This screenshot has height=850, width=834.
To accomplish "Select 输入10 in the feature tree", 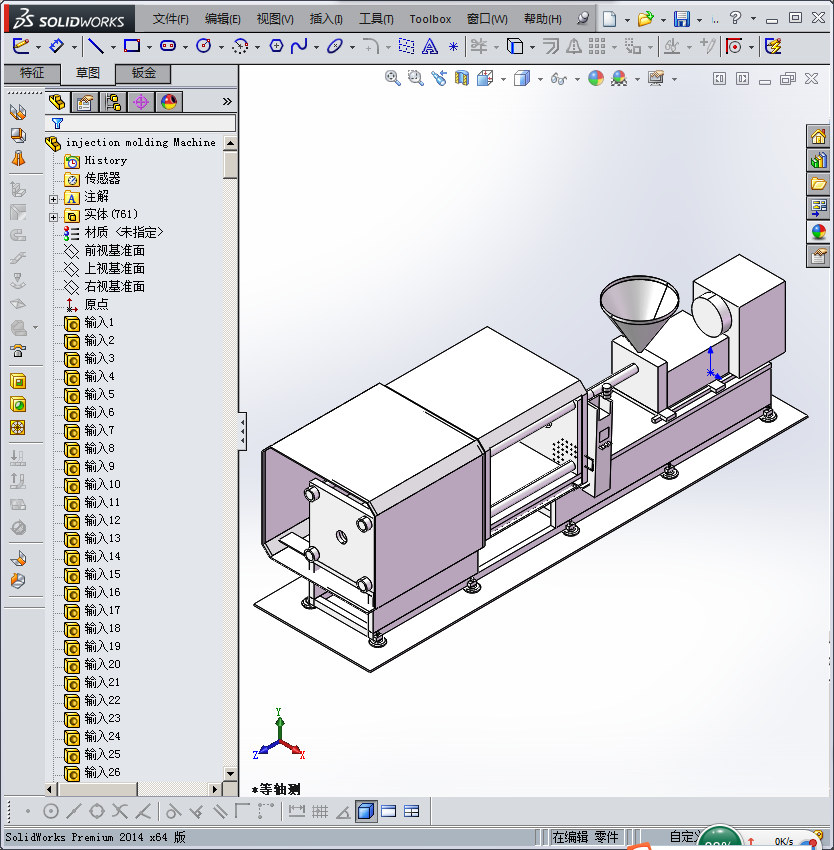I will point(102,485).
